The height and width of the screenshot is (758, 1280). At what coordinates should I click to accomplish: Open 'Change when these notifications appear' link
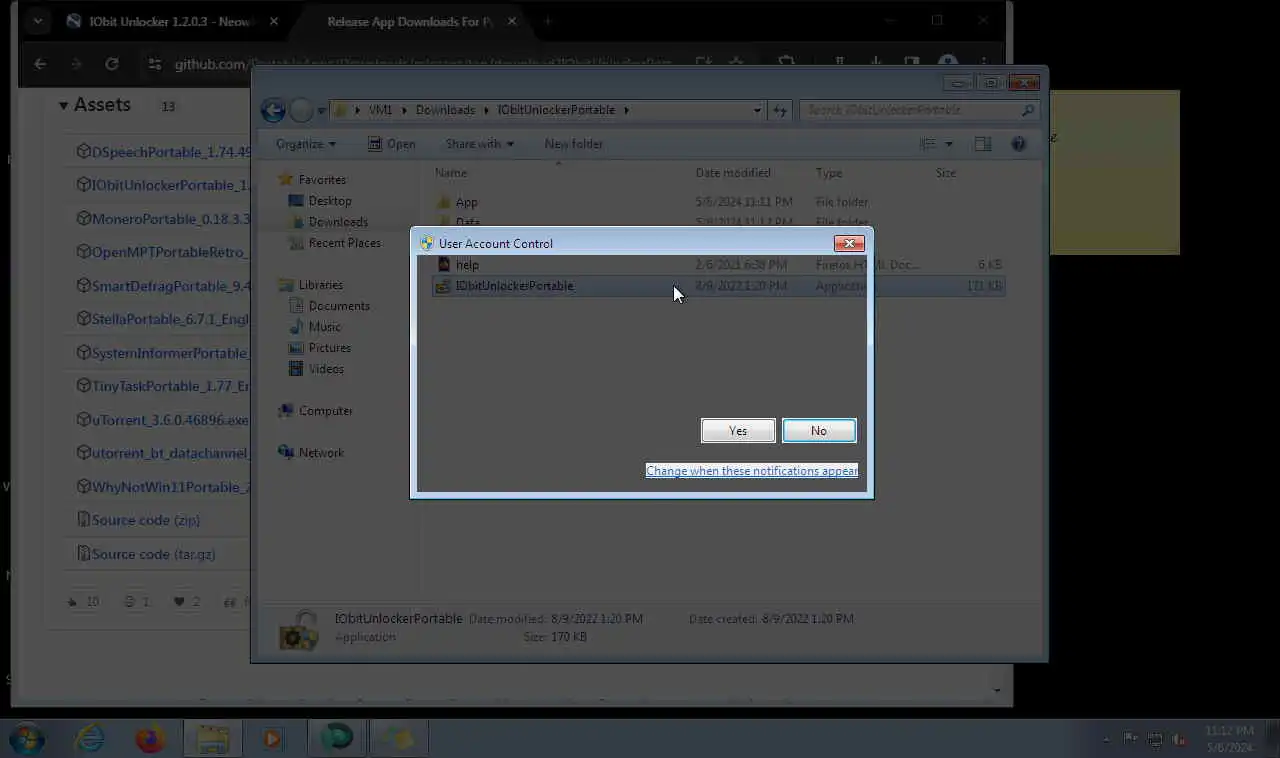[x=752, y=470]
